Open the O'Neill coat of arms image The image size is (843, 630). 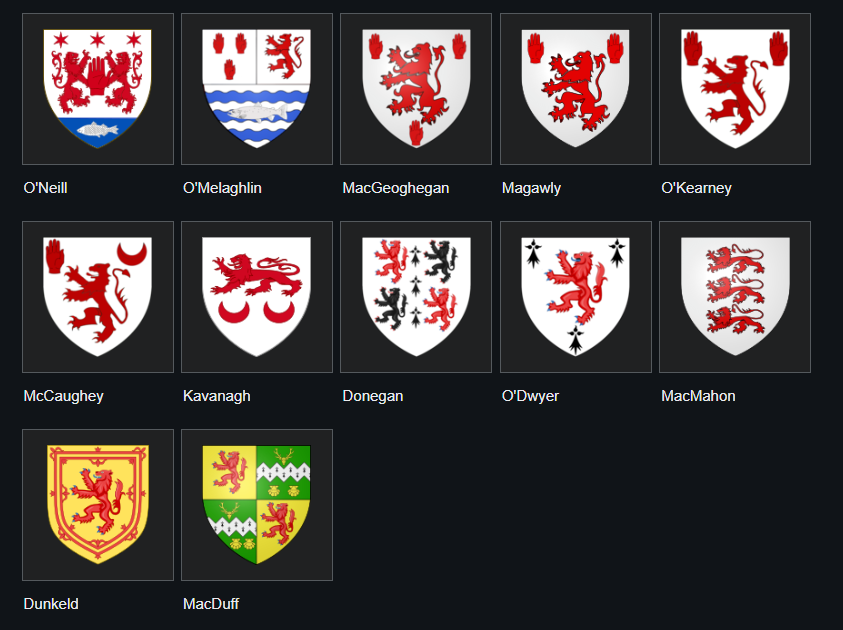[x=97, y=89]
